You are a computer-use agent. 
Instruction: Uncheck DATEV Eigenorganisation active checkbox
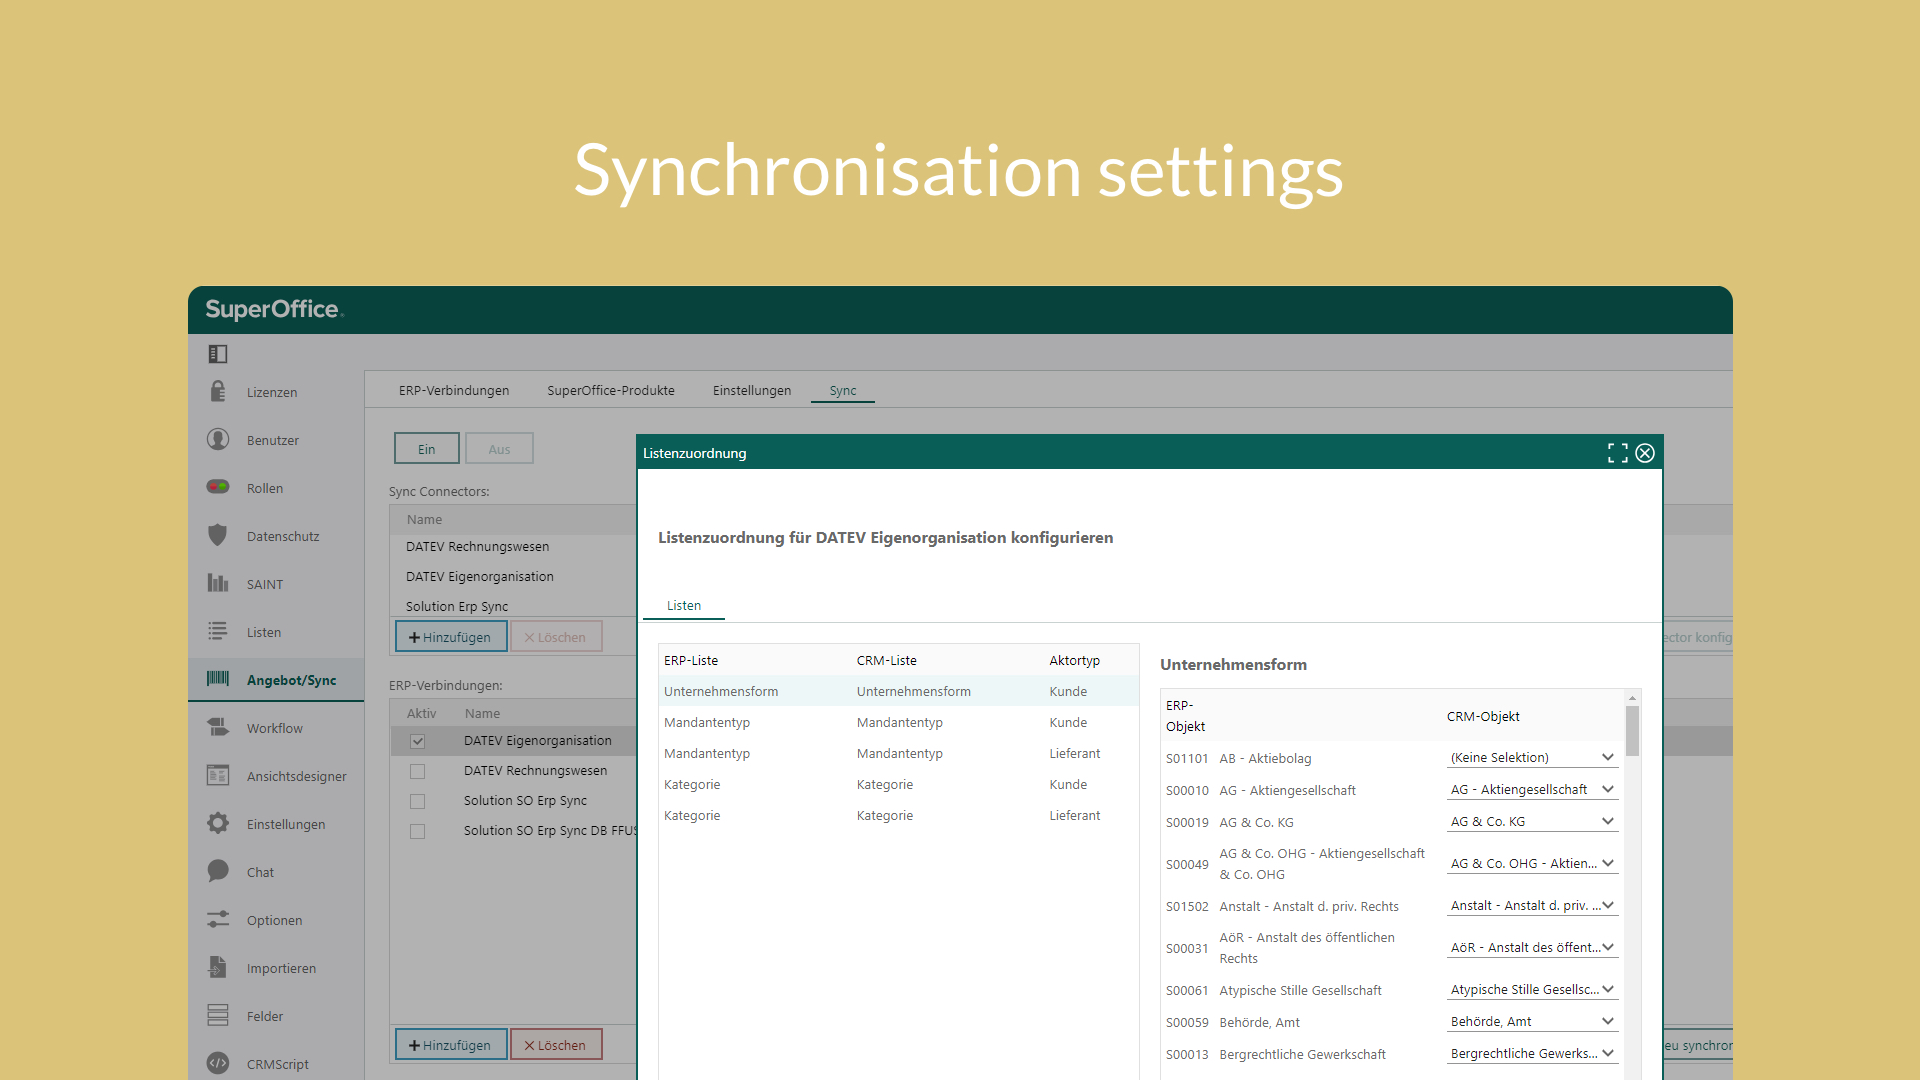coord(418,741)
